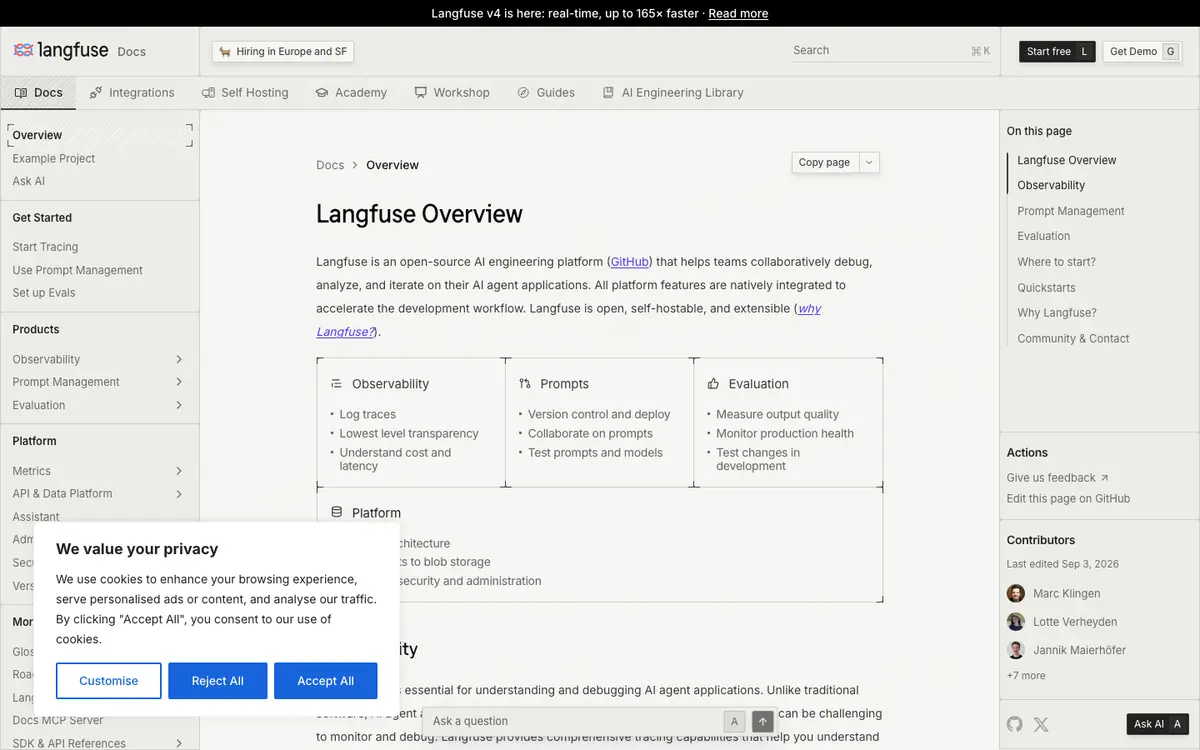This screenshot has height=750, width=1200.
Task: Expand Observability in the sidebar
Action: pos(179,359)
